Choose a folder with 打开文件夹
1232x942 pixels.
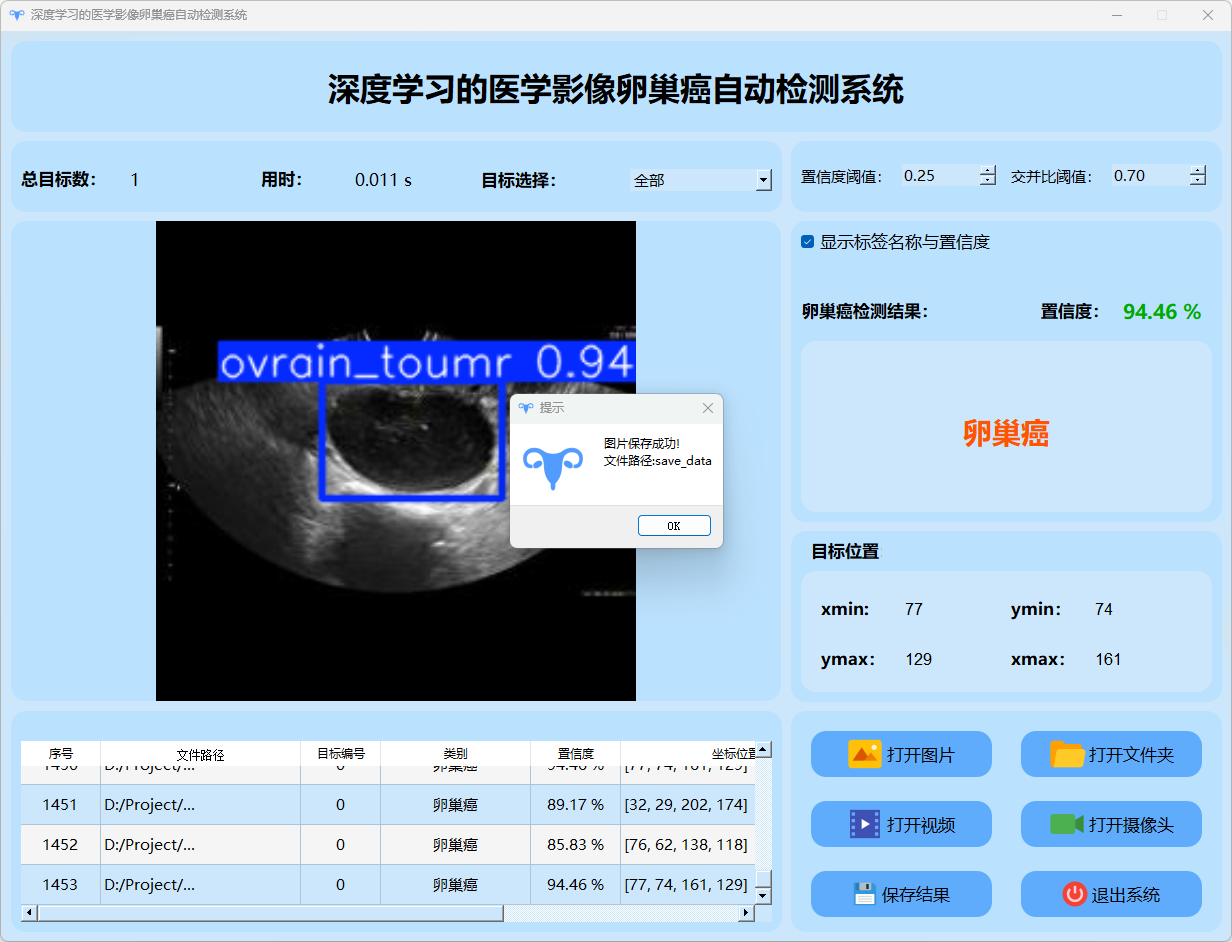(x=1111, y=754)
